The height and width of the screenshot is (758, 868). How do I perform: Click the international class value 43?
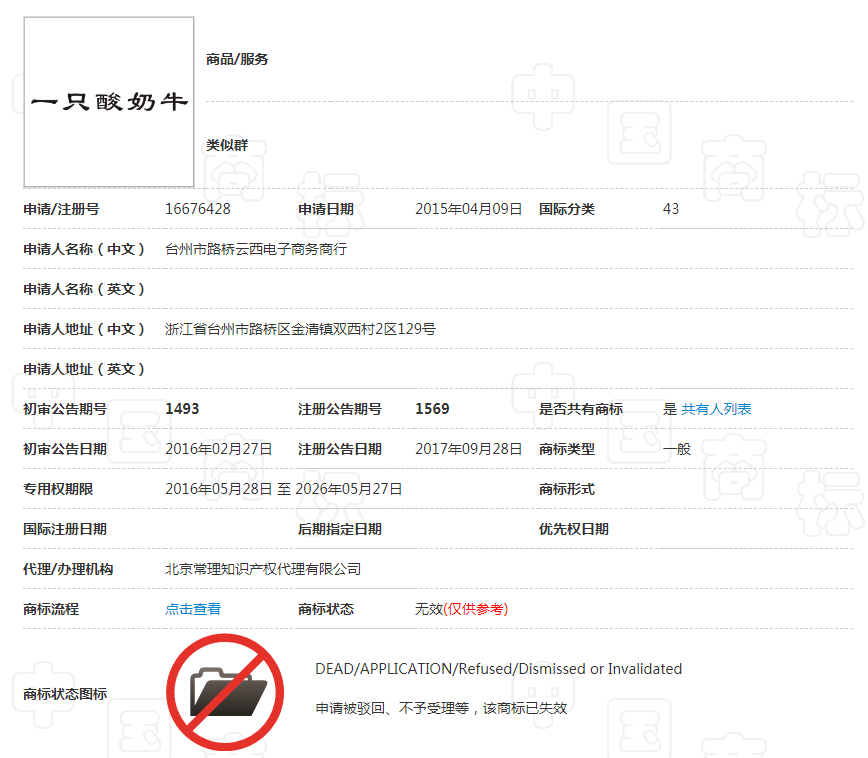671,209
